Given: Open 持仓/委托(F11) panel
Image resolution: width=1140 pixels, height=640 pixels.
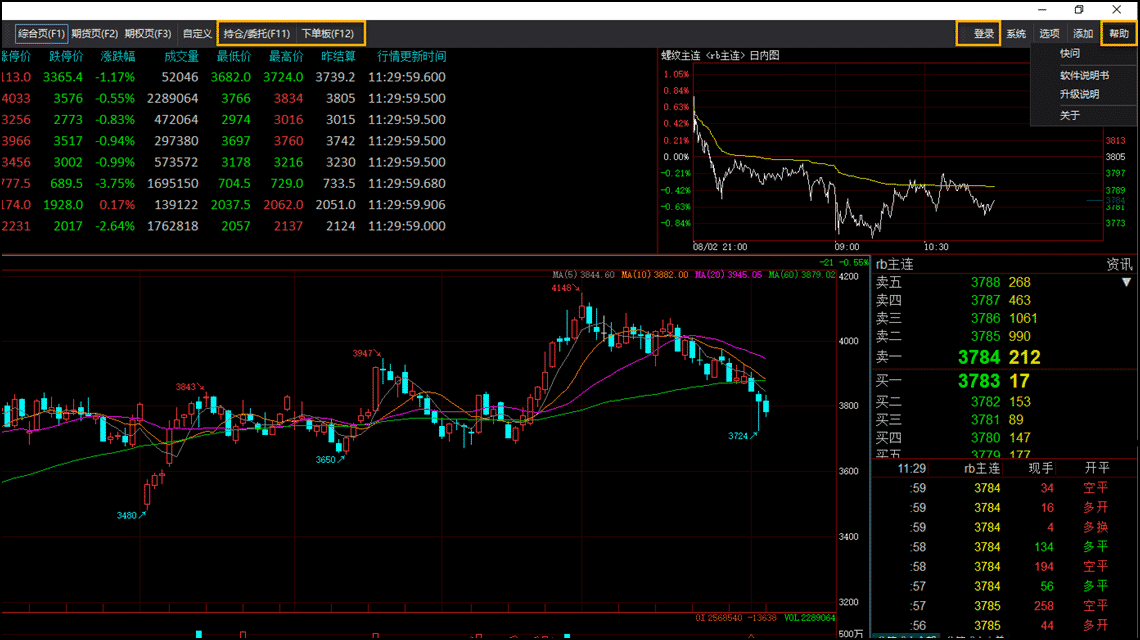Looking at the screenshot, I should tap(257, 34).
